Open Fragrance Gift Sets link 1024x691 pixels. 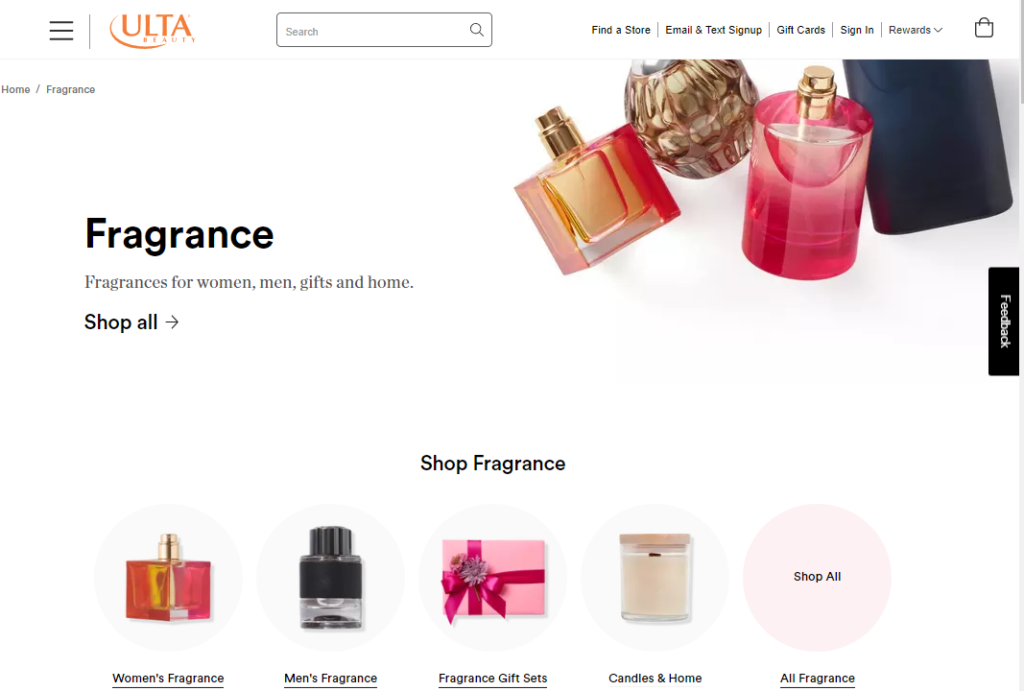(x=493, y=679)
